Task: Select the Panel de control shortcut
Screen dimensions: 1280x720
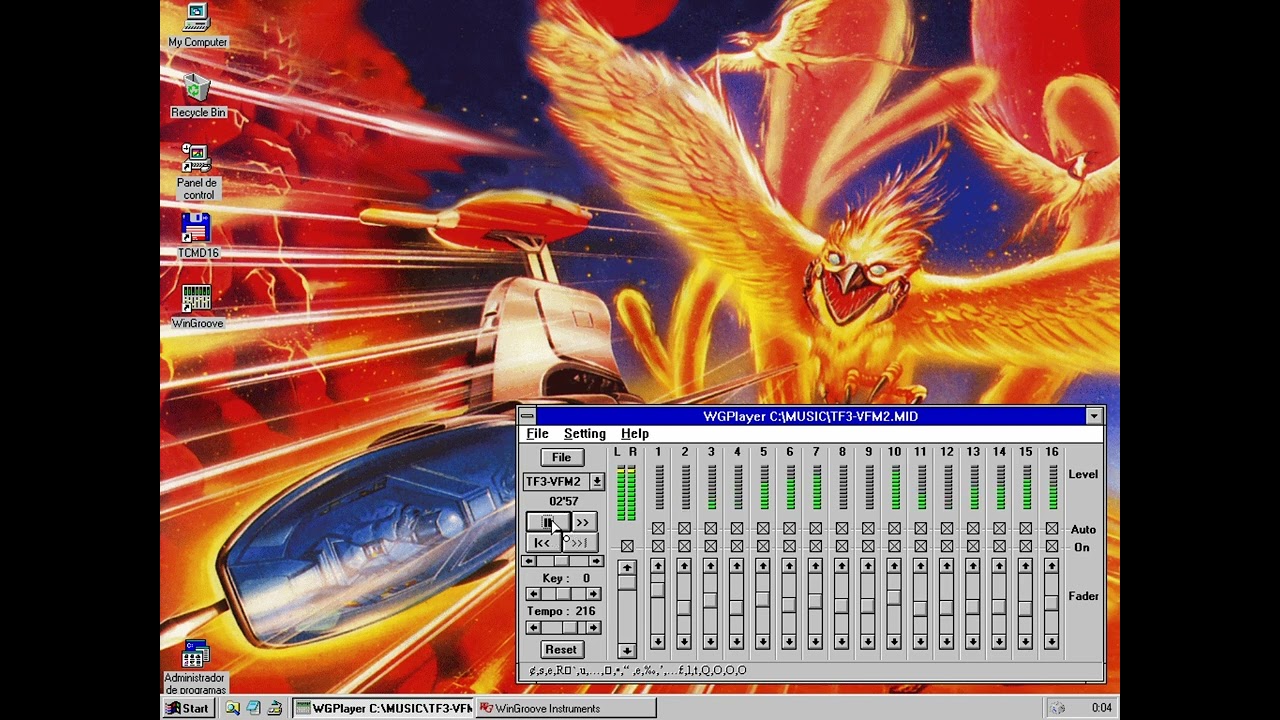Action: (197, 172)
